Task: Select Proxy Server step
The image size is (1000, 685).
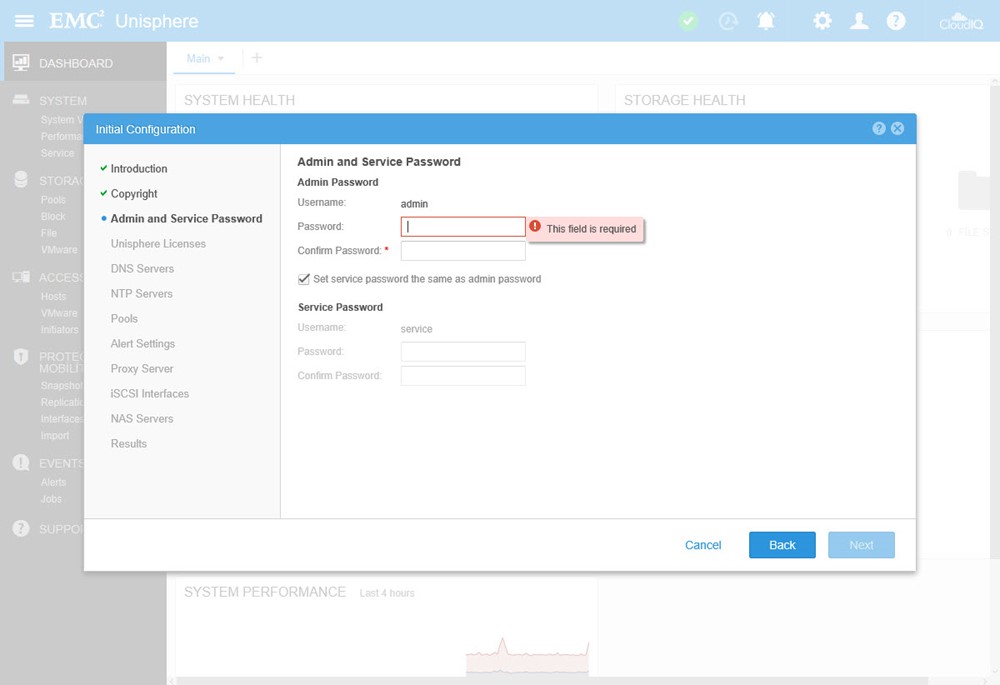Action: tap(142, 369)
